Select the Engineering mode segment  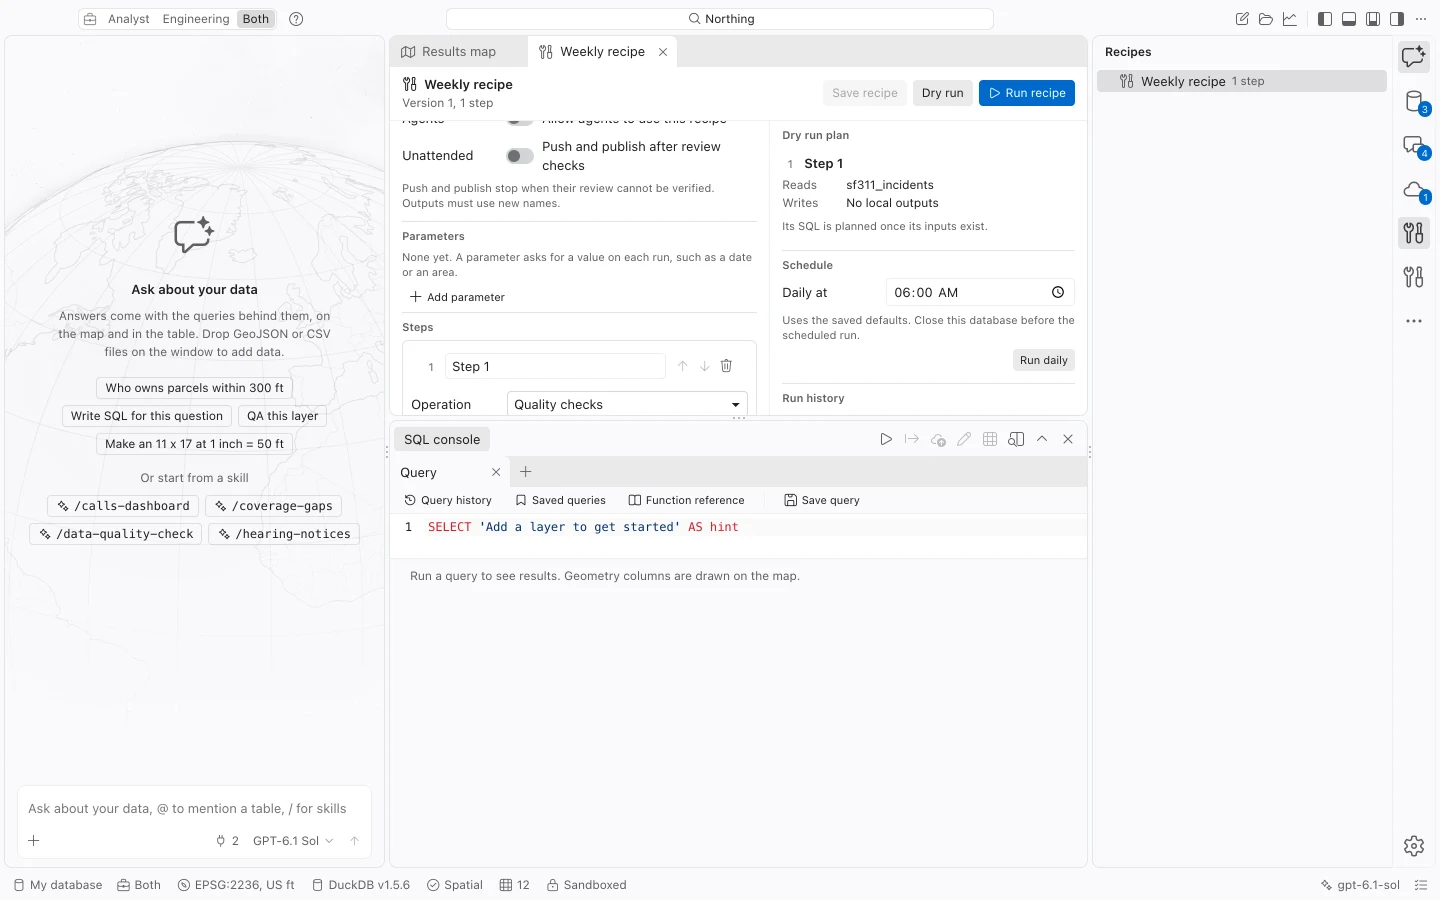click(x=196, y=19)
